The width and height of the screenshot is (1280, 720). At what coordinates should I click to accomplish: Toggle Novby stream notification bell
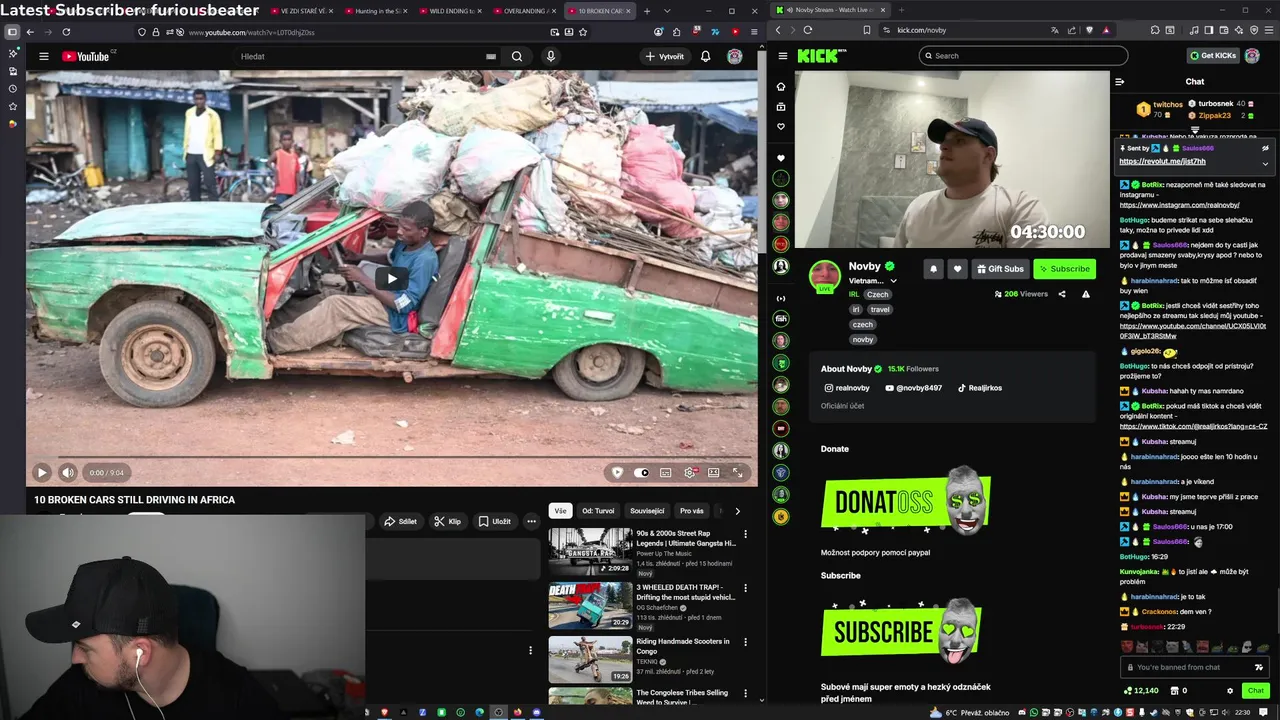[x=933, y=269]
